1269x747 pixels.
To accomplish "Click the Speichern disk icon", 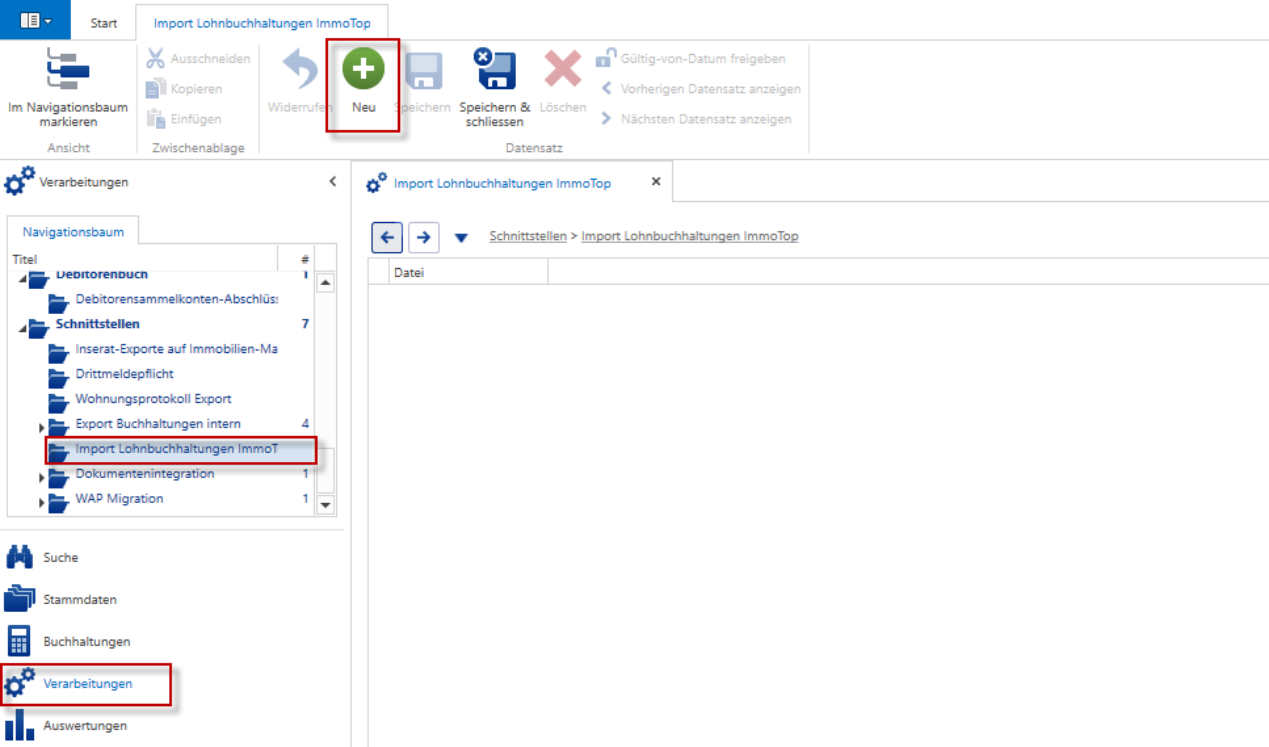I will click(x=424, y=71).
